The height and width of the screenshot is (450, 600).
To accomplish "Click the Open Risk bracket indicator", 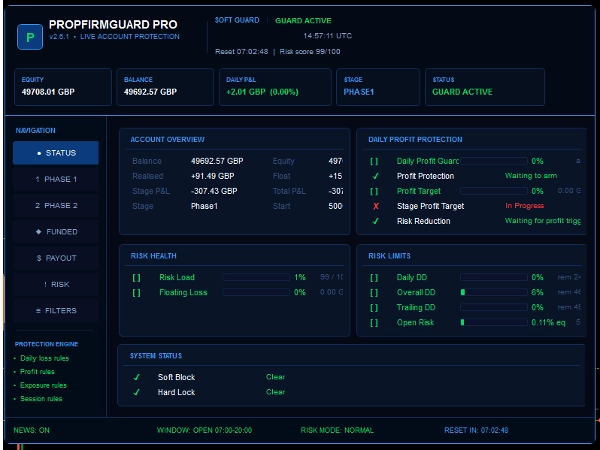I will point(374,323).
